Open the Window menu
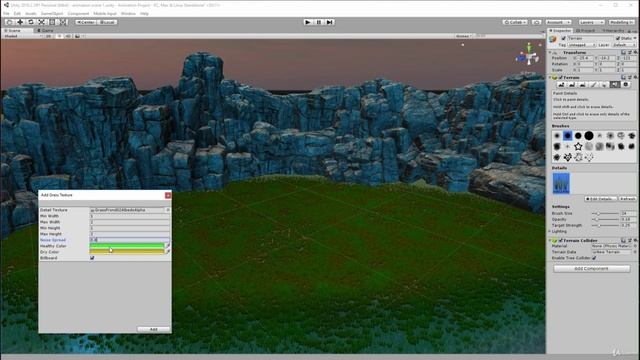This screenshot has height=360, width=640. (128, 13)
